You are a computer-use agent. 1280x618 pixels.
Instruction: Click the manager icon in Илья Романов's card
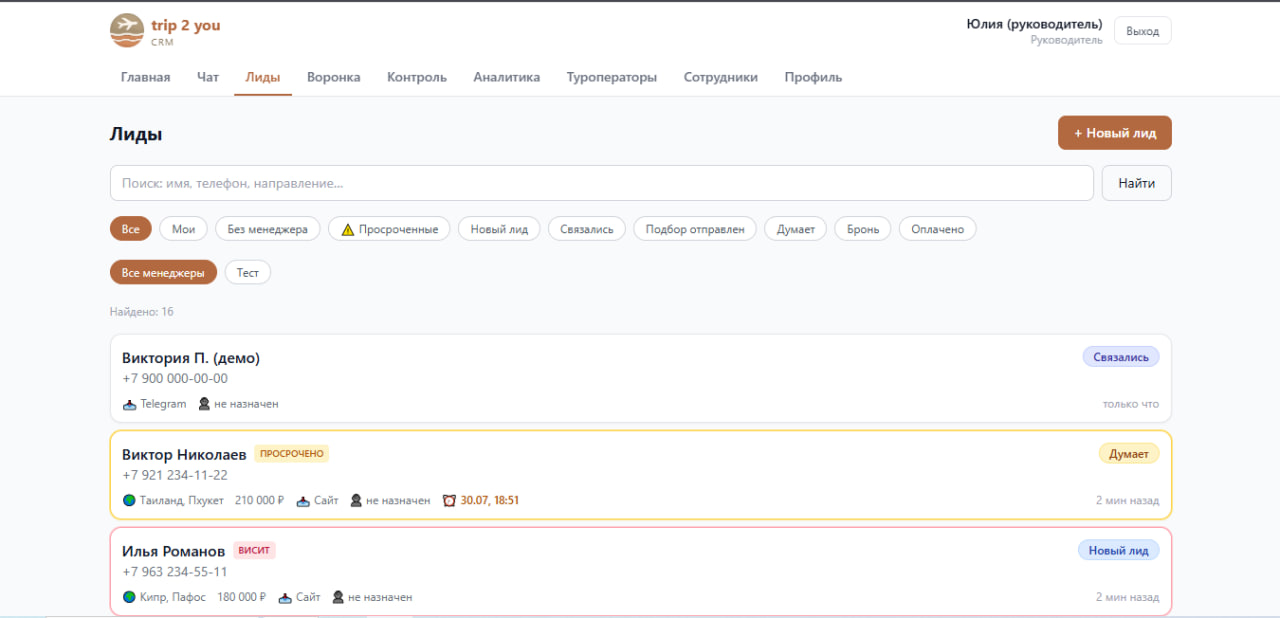click(338, 597)
